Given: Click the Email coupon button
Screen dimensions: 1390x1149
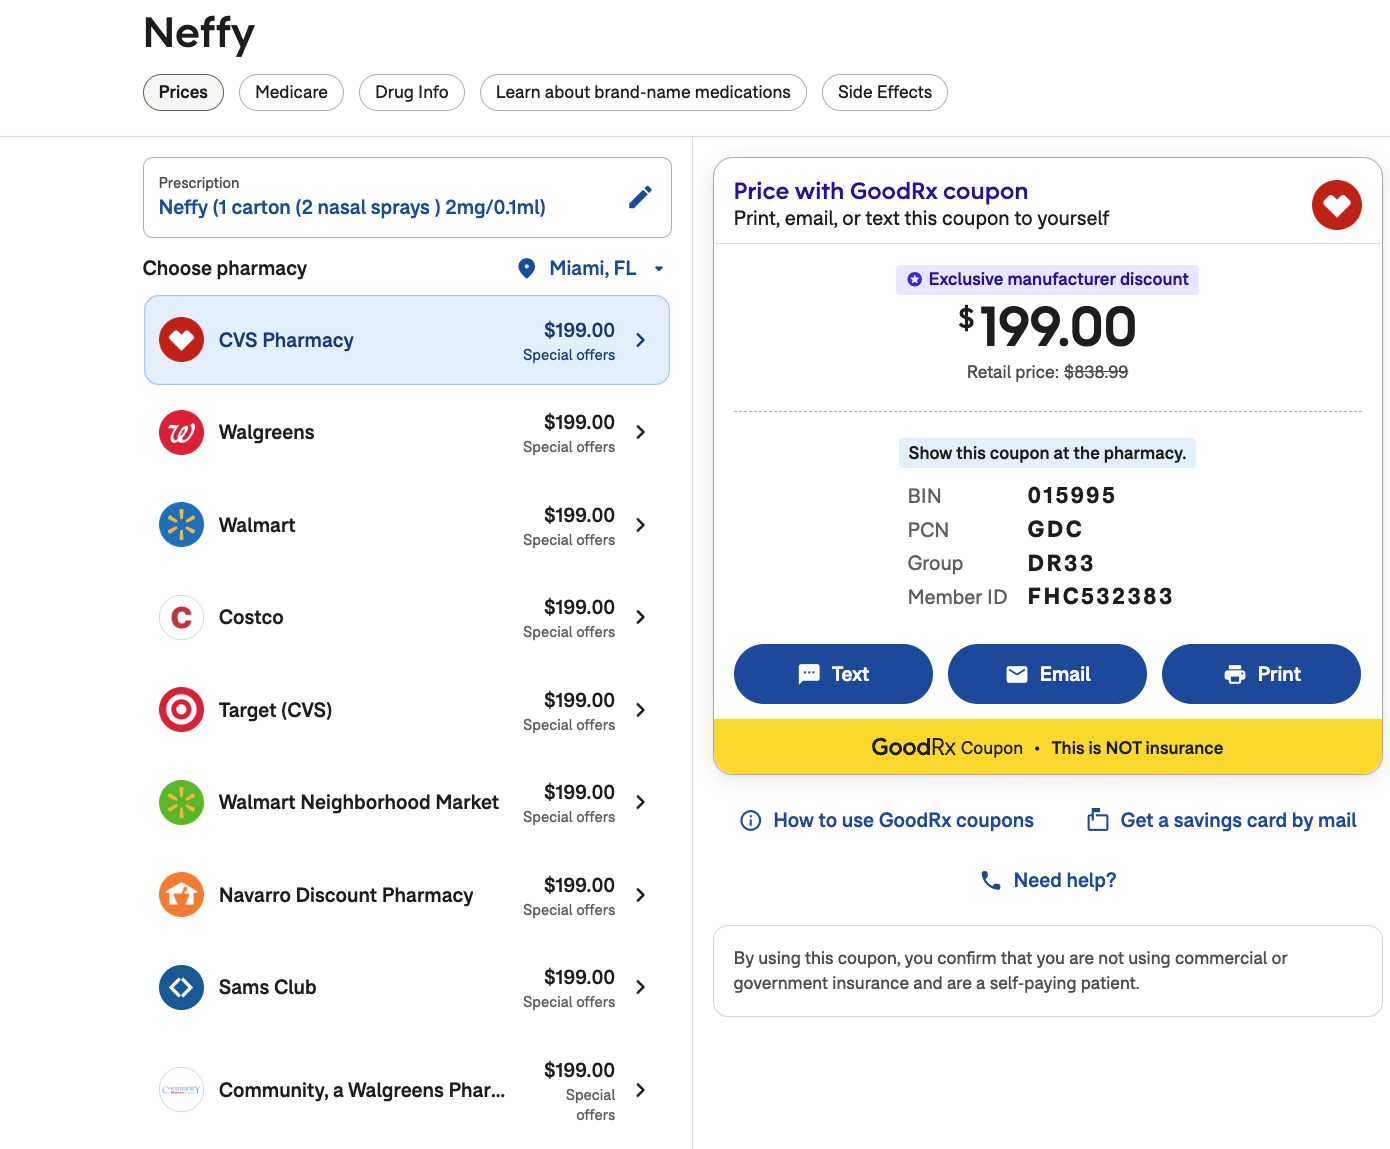Looking at the screenshot, I should (x=1047, y=674).
